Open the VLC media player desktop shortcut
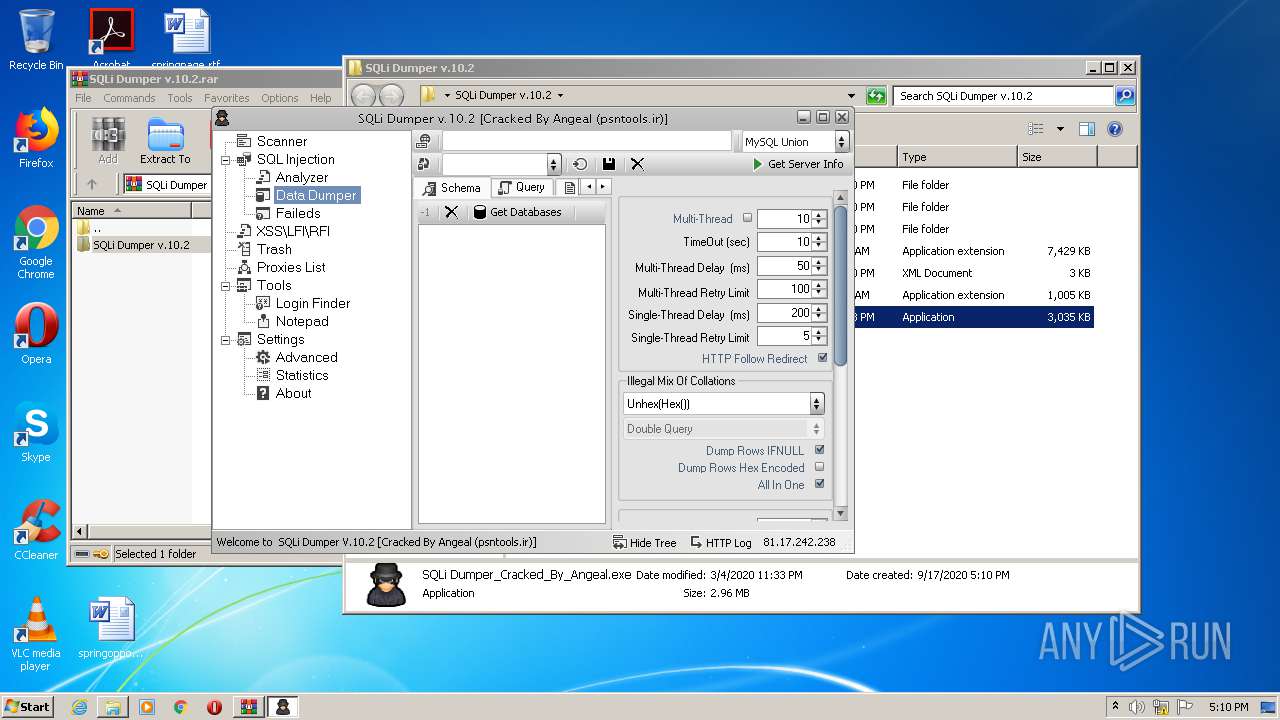This screenshot has height=720, width=1280. point(36,634)
